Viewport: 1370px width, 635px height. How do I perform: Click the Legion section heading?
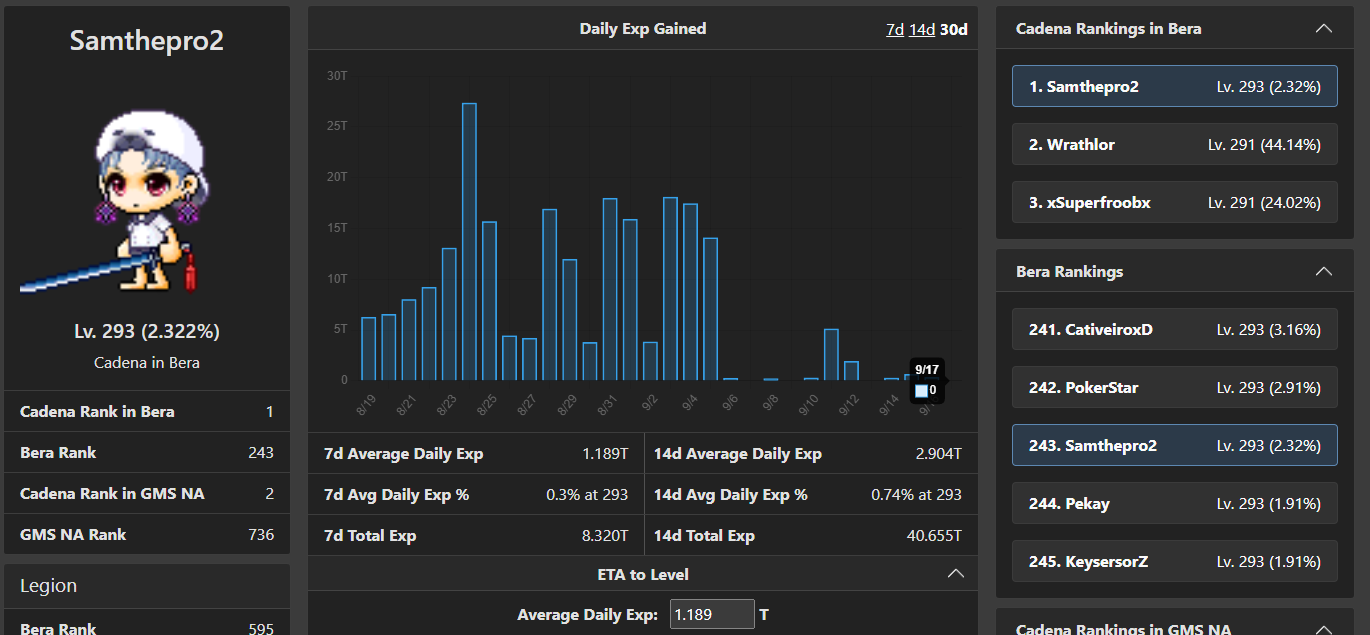48,586
